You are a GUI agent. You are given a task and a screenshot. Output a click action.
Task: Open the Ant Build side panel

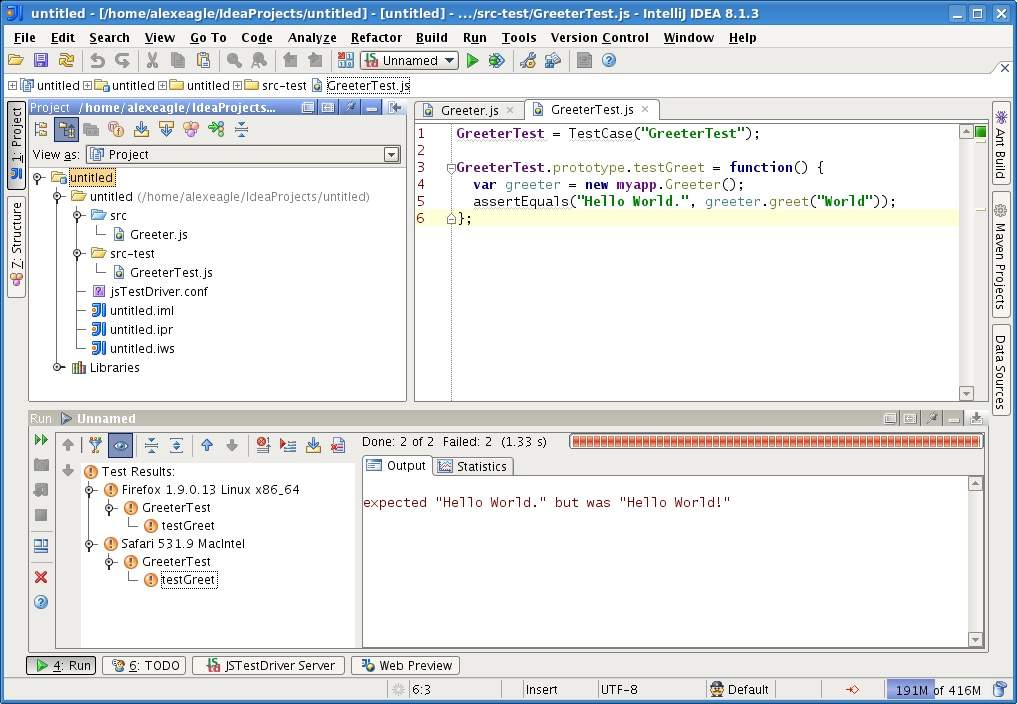[1000, 144]
